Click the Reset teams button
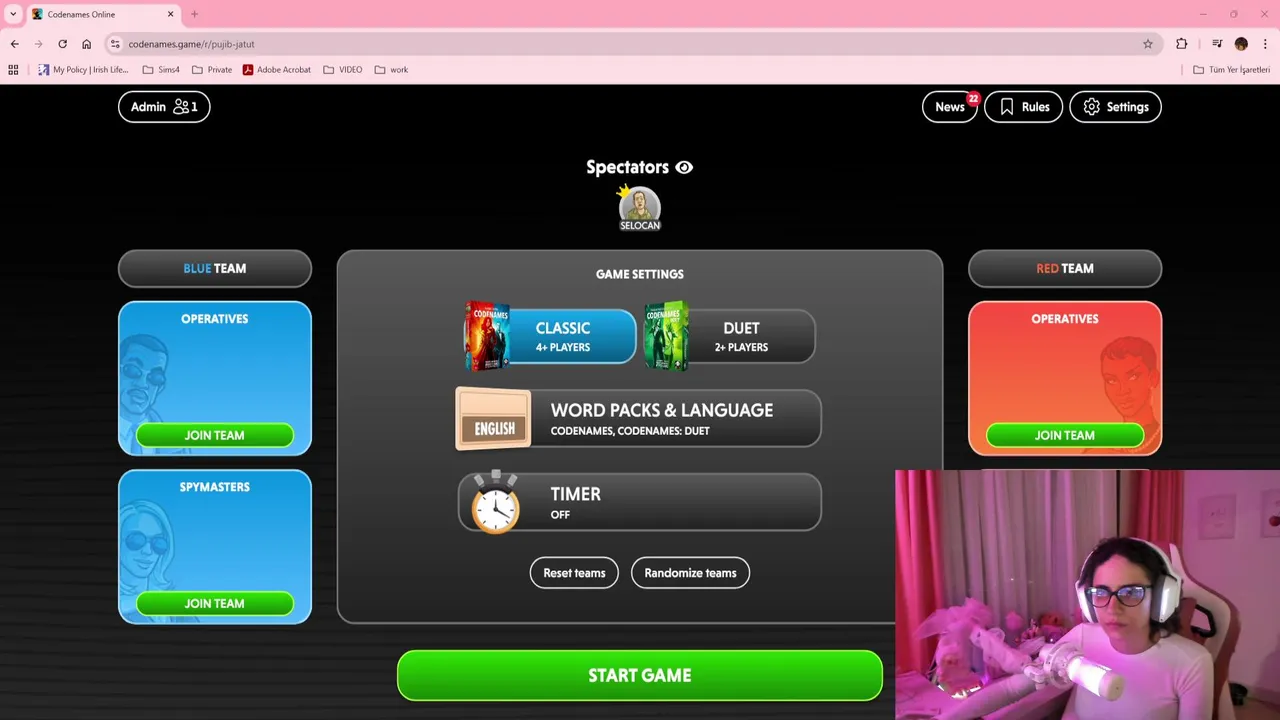 point(574,573)
